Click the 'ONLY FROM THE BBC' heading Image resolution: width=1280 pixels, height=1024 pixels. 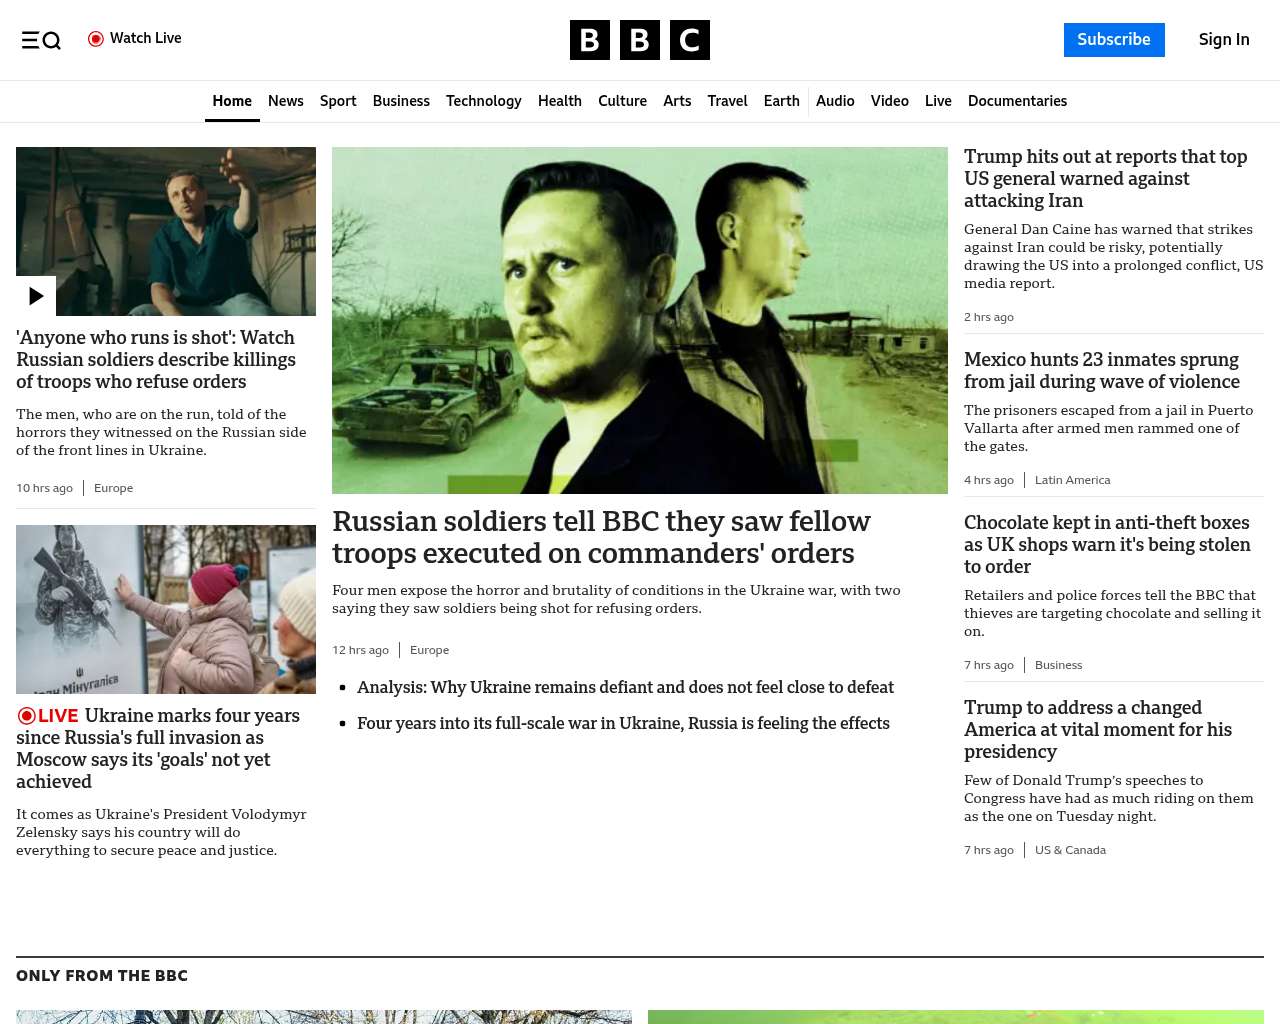[102, 976]
